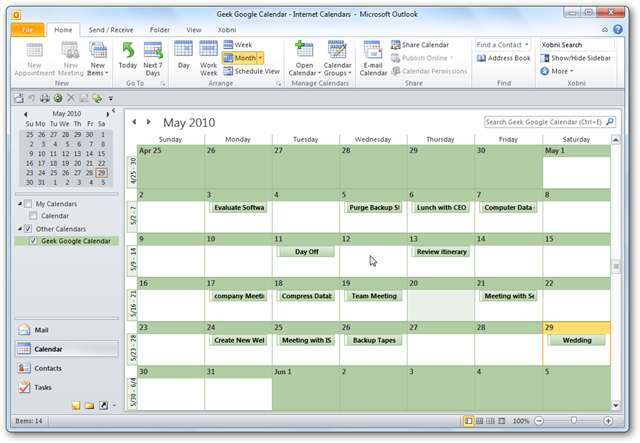The image size is (640, 443).
Task: Click the Delete X icon in quick toolbar
Action: [x=71, y=98]
